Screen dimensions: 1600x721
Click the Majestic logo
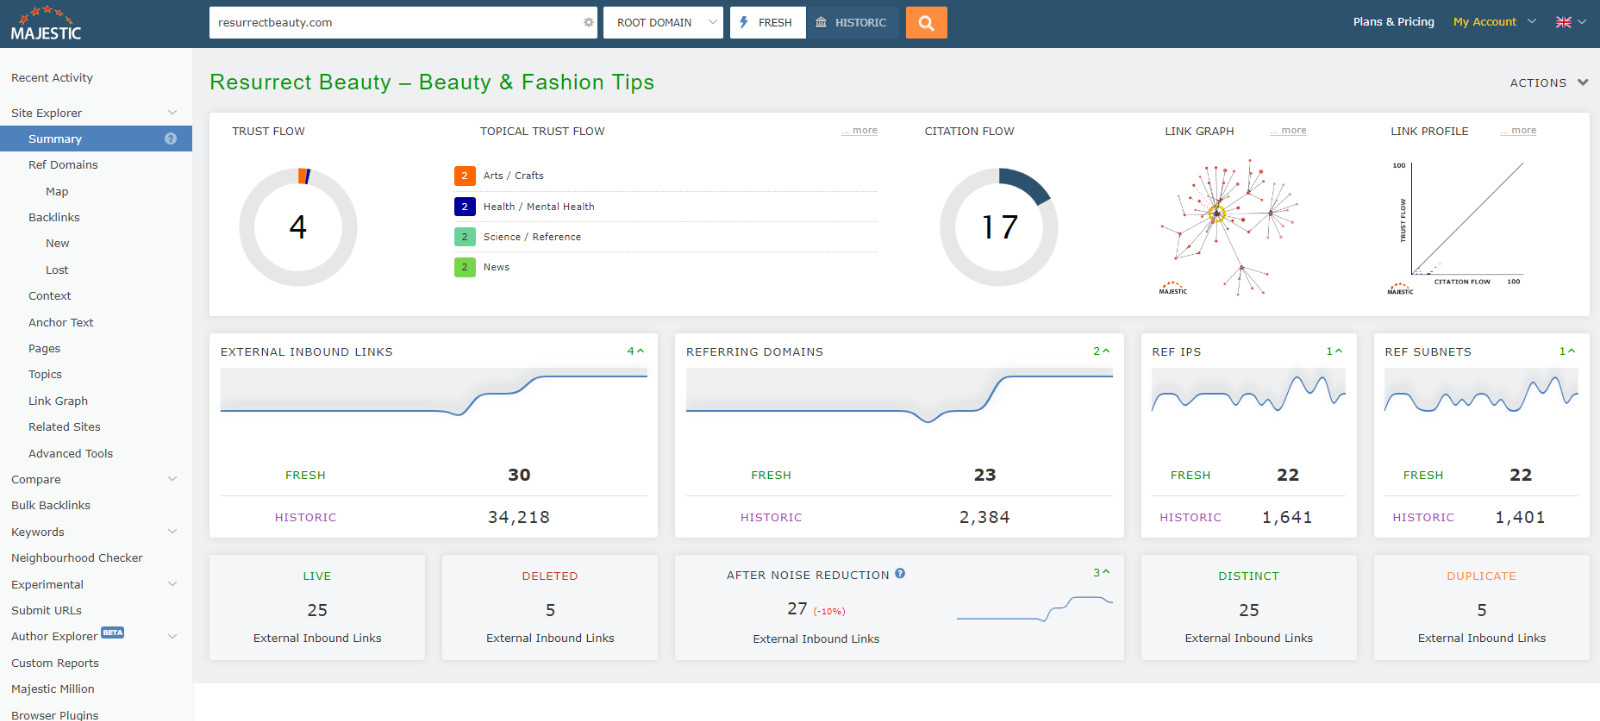[46, 23]
